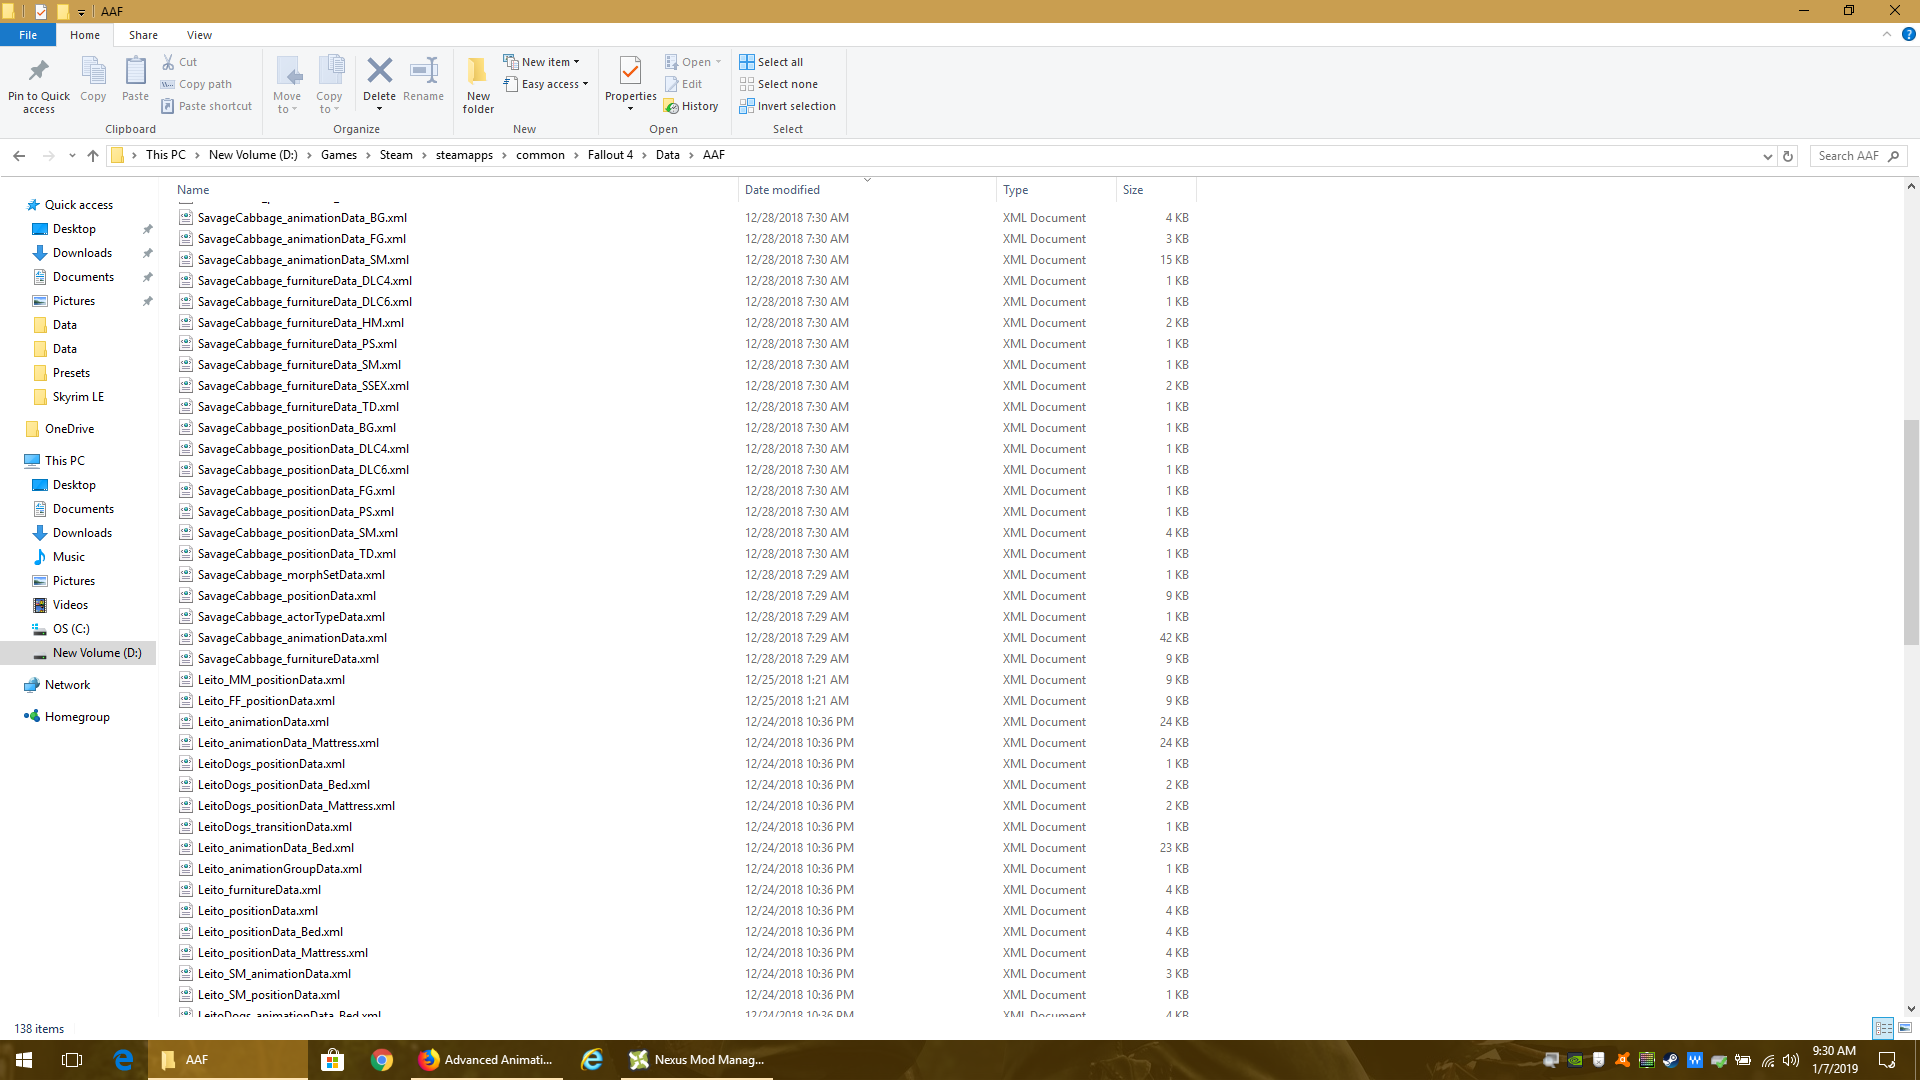Launch Google Chrome from taskbar
Image resolution: width=1920 pixels, height=1080 pixels.
381,1060
